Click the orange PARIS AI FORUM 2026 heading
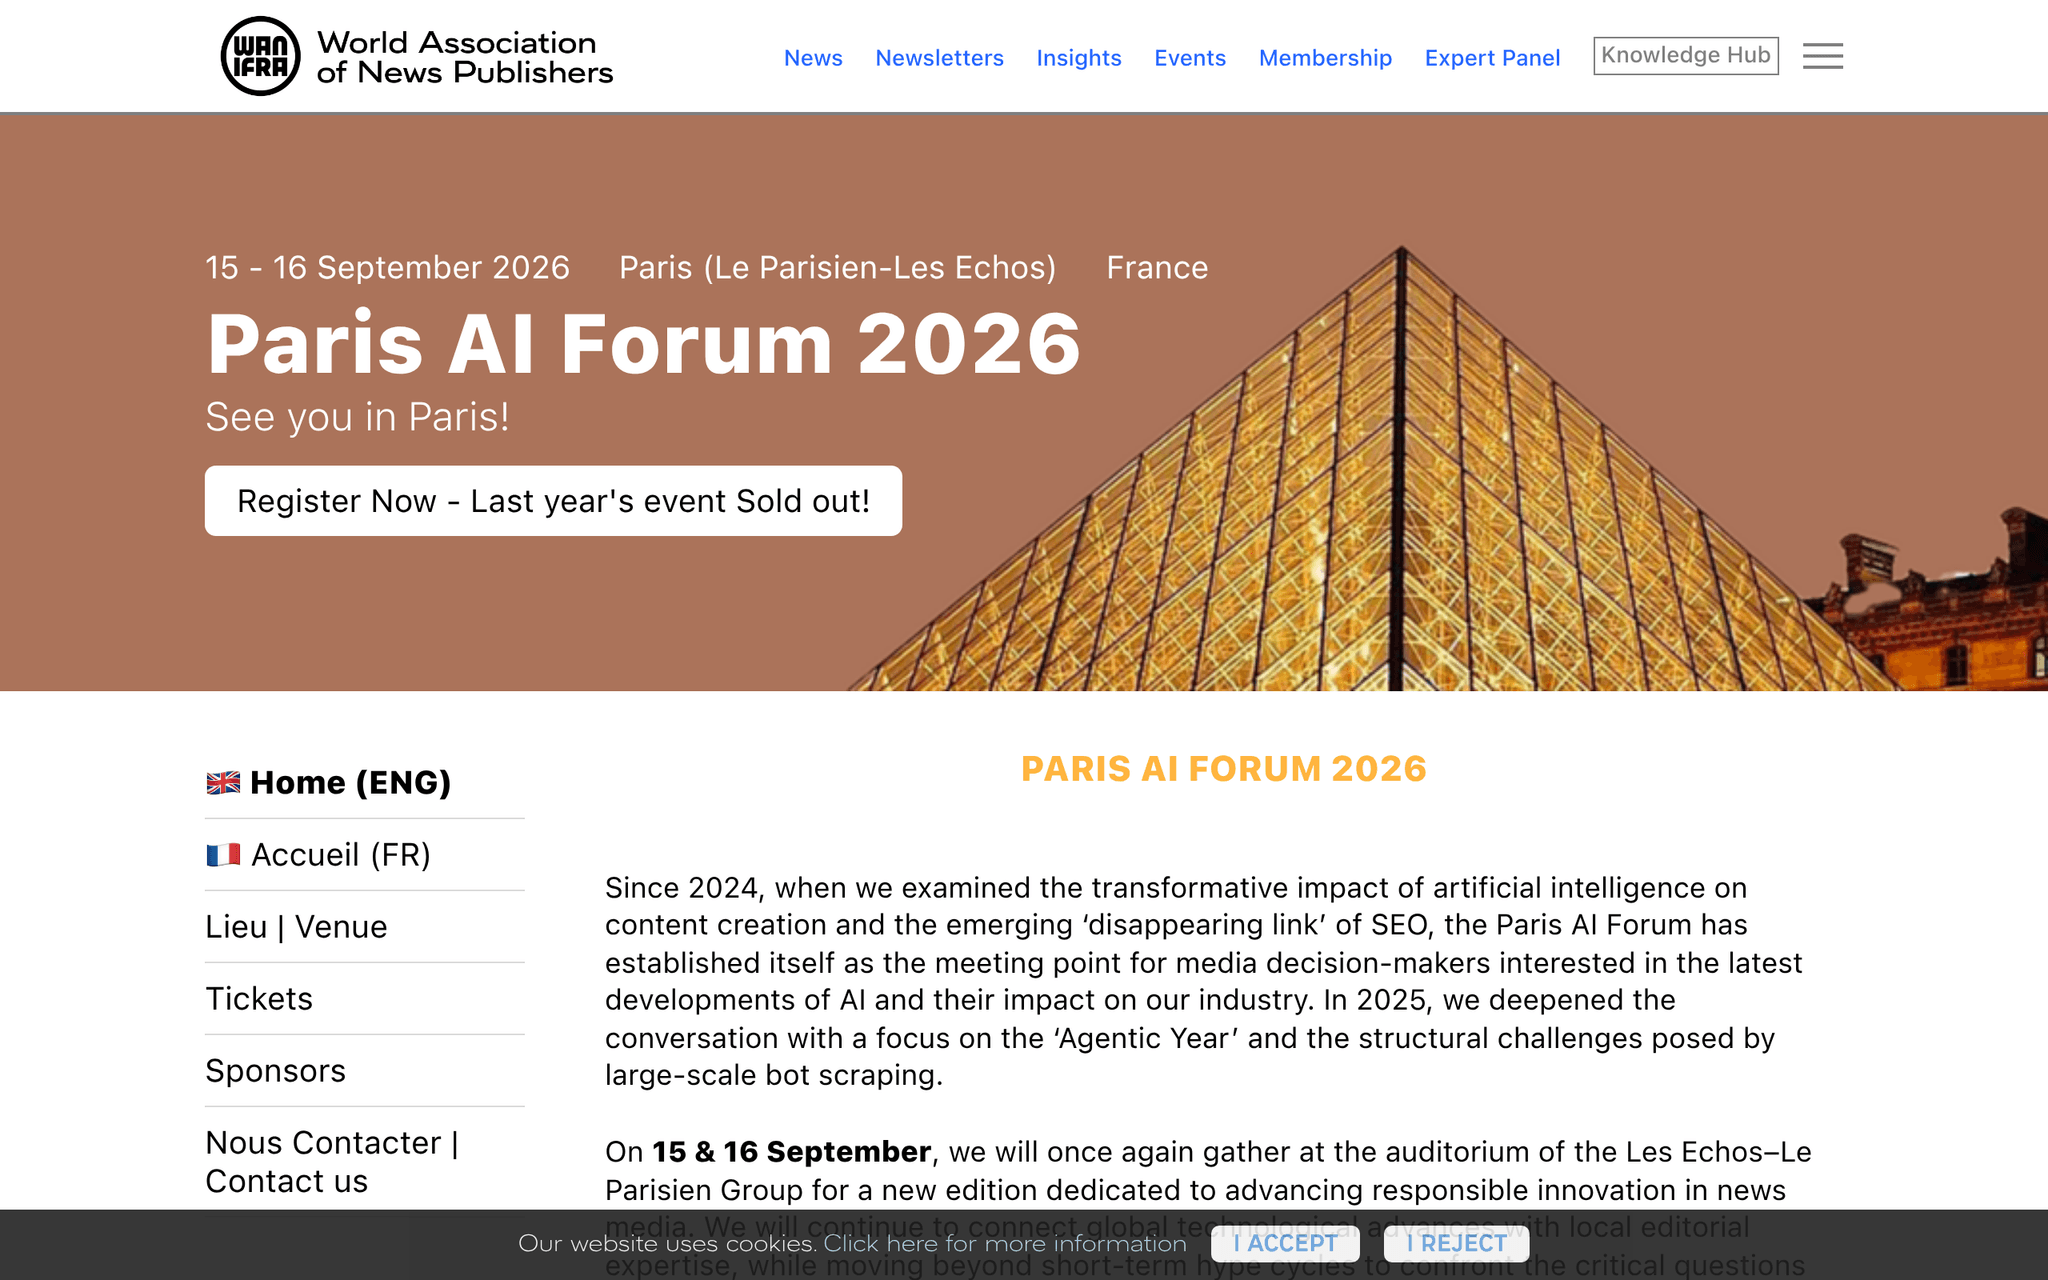The width and height of the screenshot is (2048, 1280). [1224, 769]
